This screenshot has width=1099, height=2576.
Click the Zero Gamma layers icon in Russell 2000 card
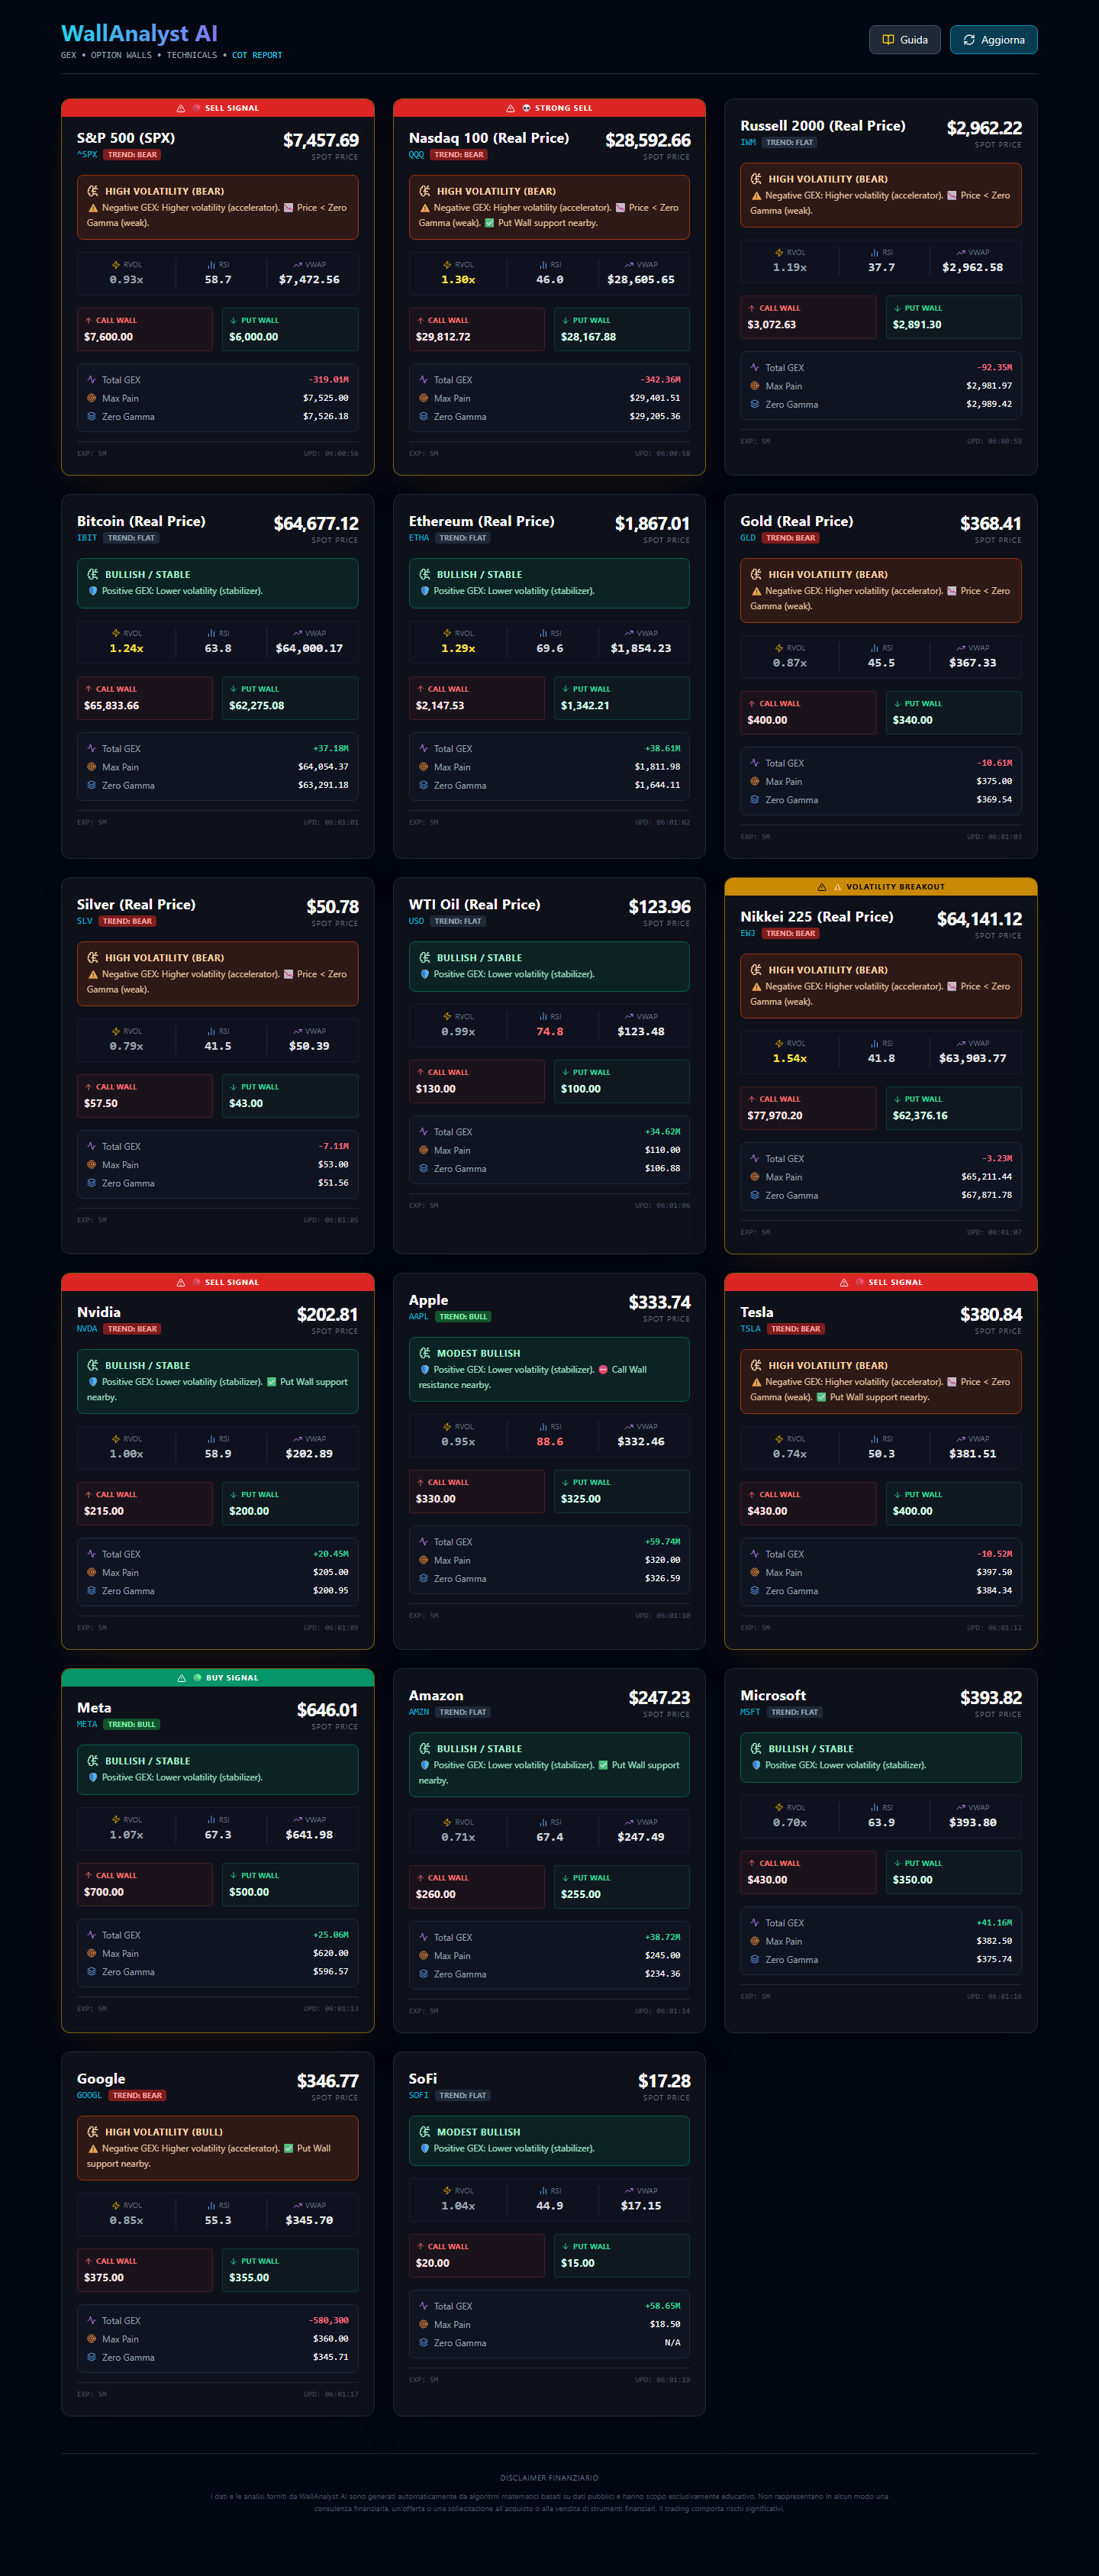[x=754, y=404]
